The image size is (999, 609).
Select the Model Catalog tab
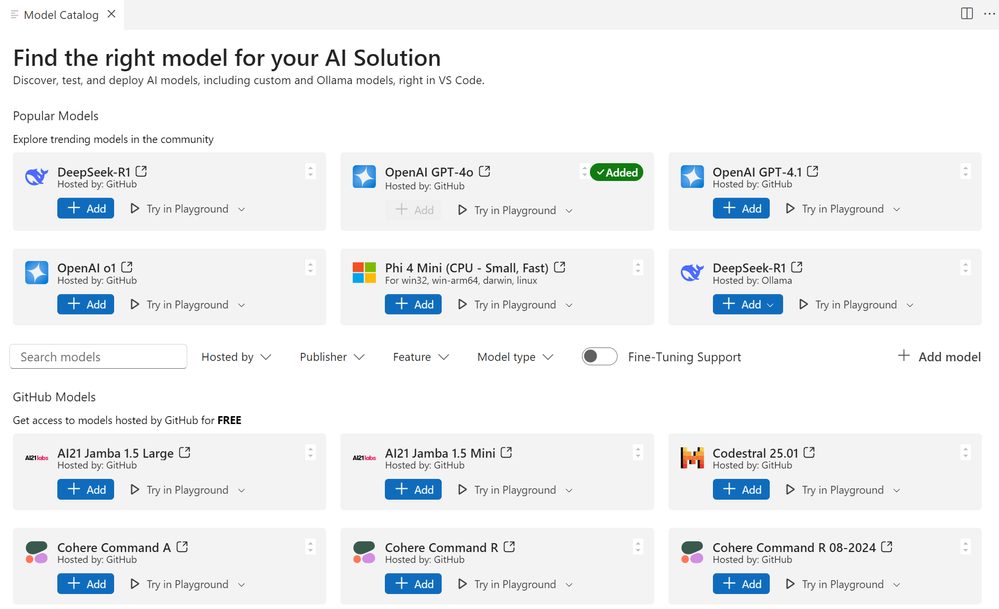[x=60, y=14]
